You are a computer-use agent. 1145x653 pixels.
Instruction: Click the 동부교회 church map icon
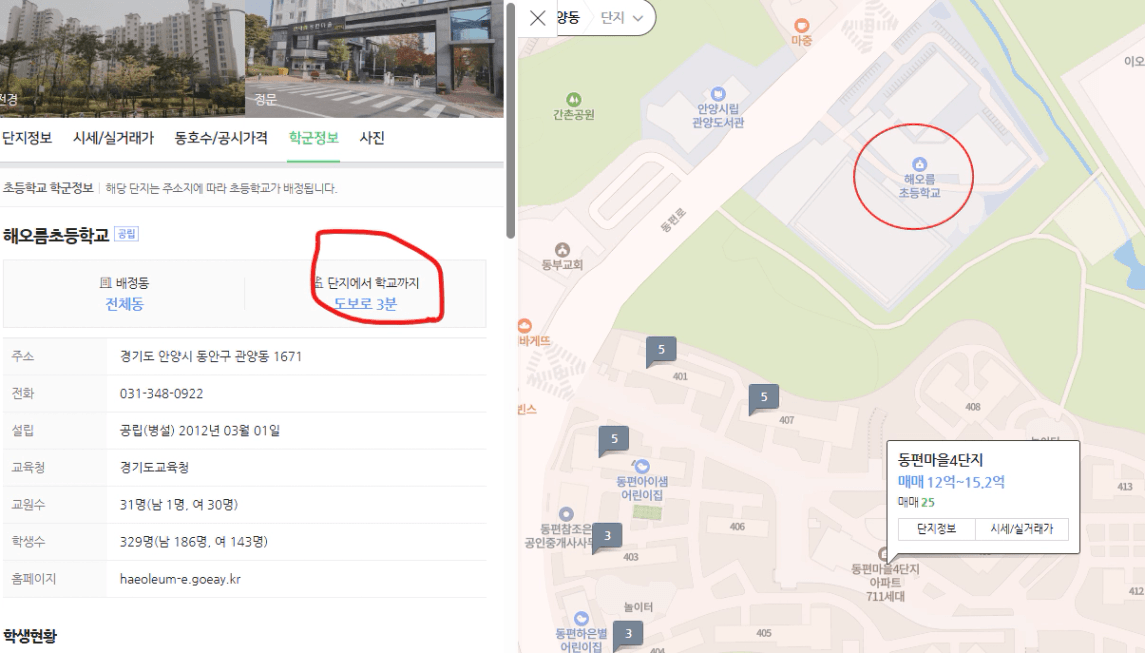coord(562,250)
